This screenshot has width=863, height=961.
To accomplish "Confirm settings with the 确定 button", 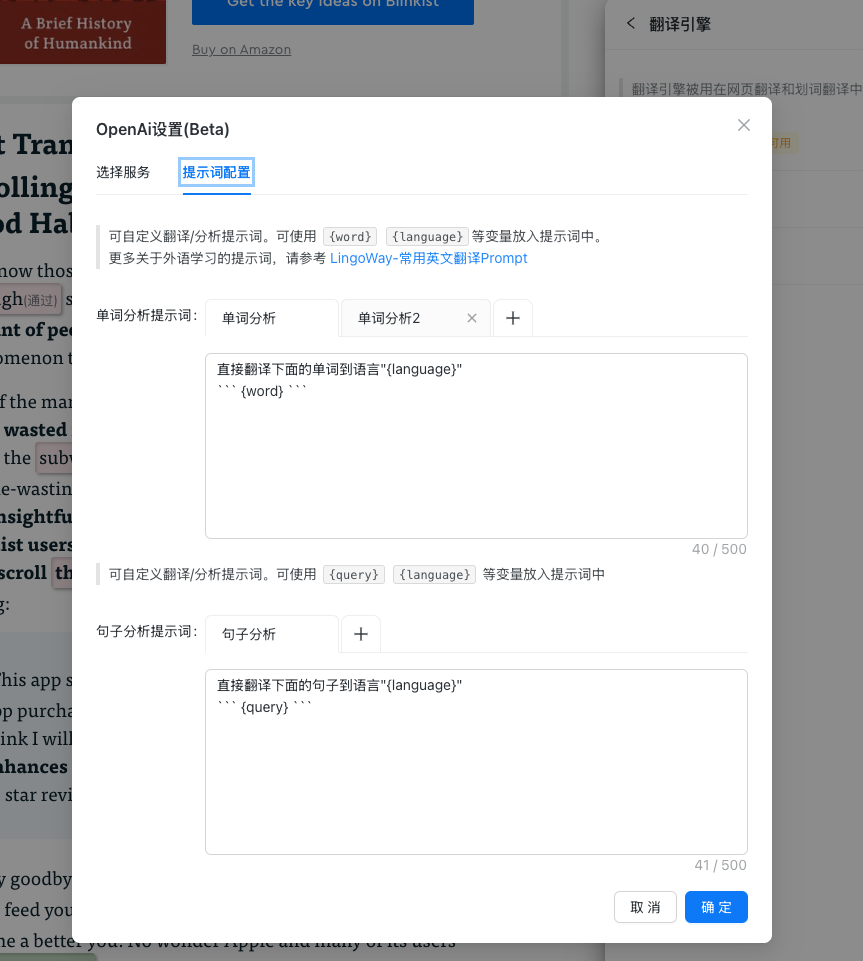I will coord(717,907).
